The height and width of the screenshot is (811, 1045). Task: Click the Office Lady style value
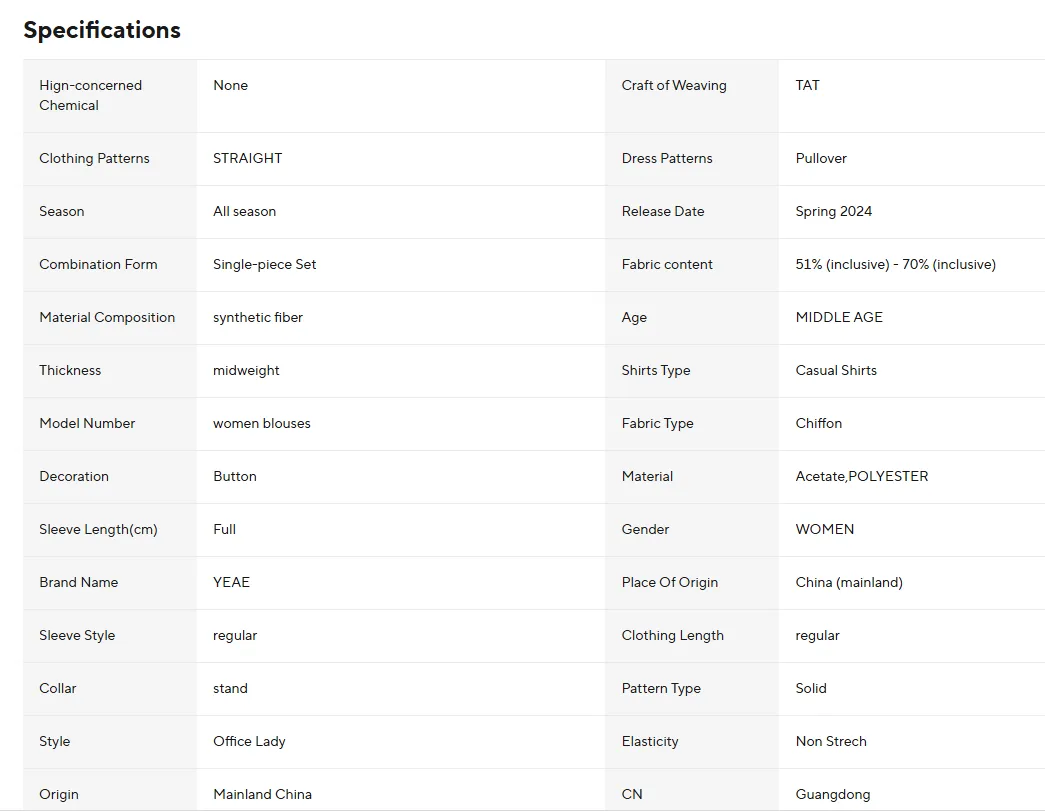(249, 741)
